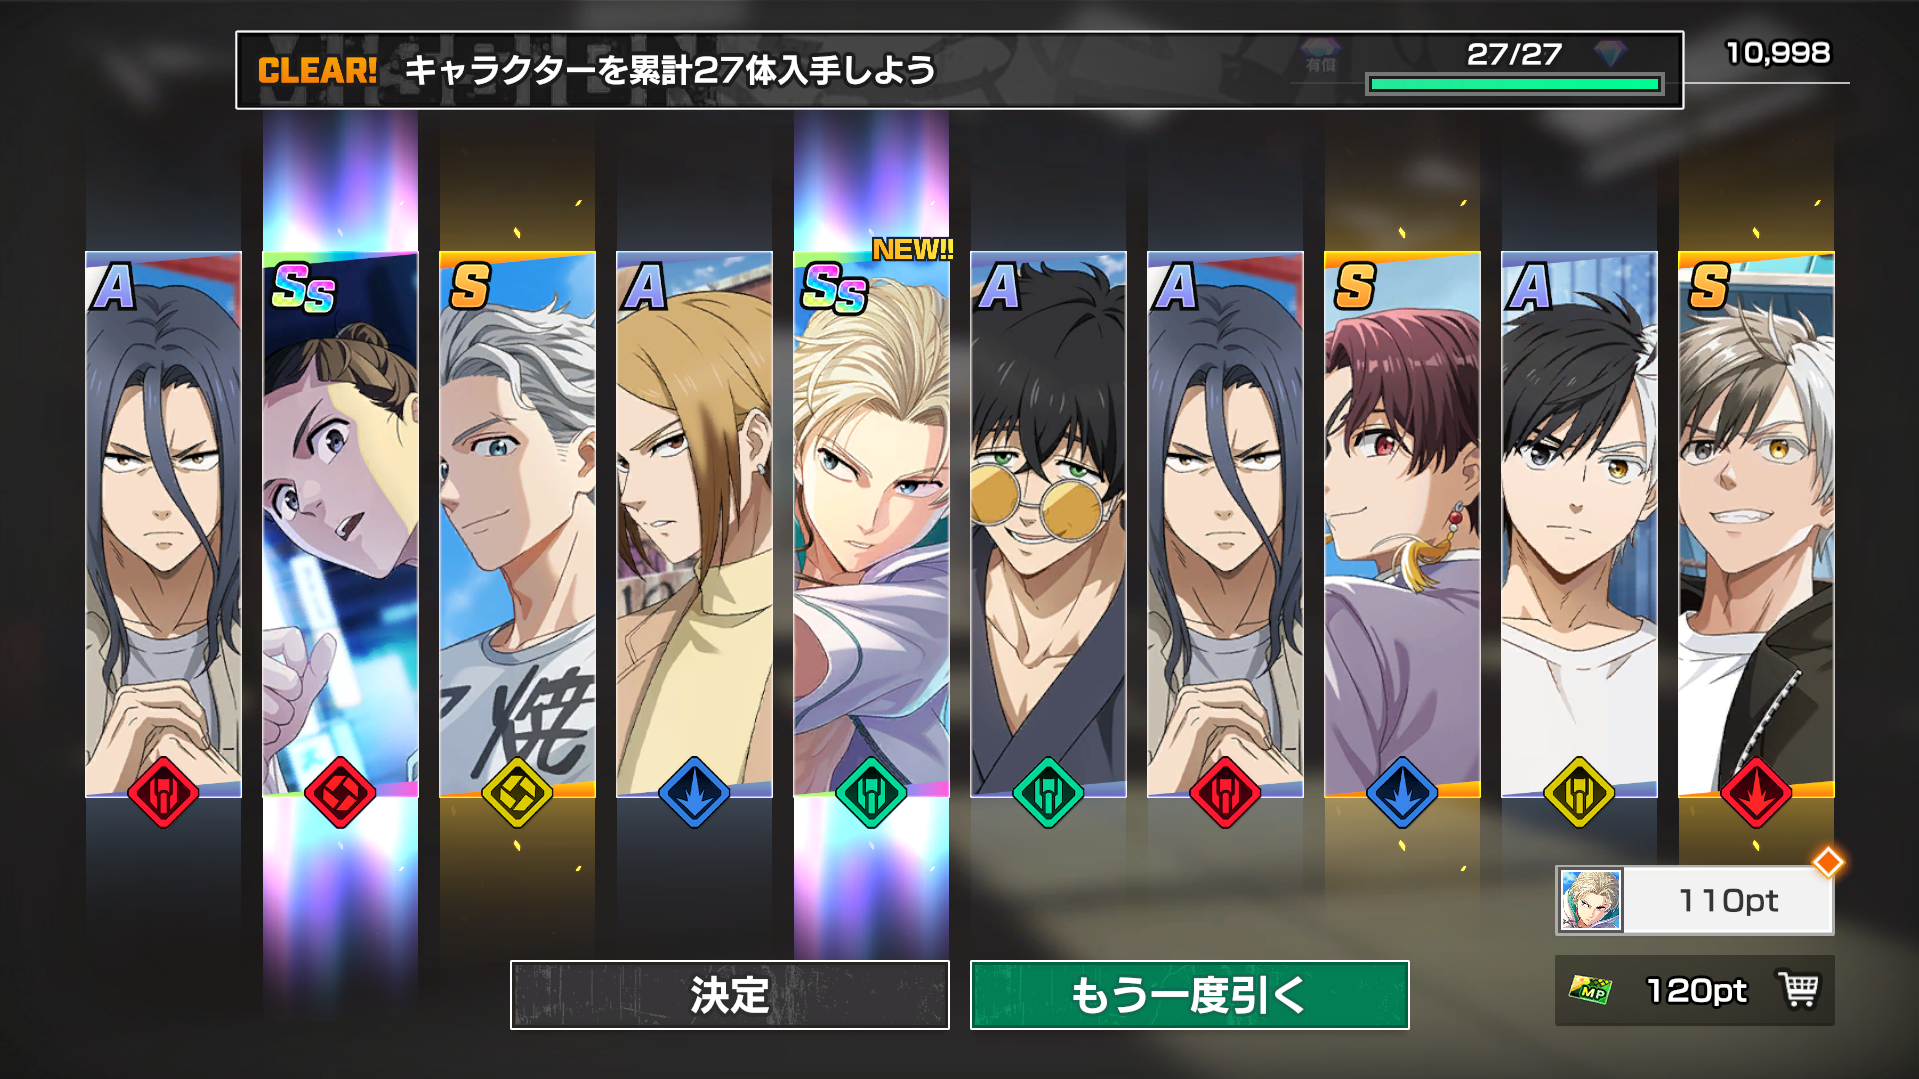Click the green emblem under NEW SS card

pyautogui.click(x=871, y=793)
